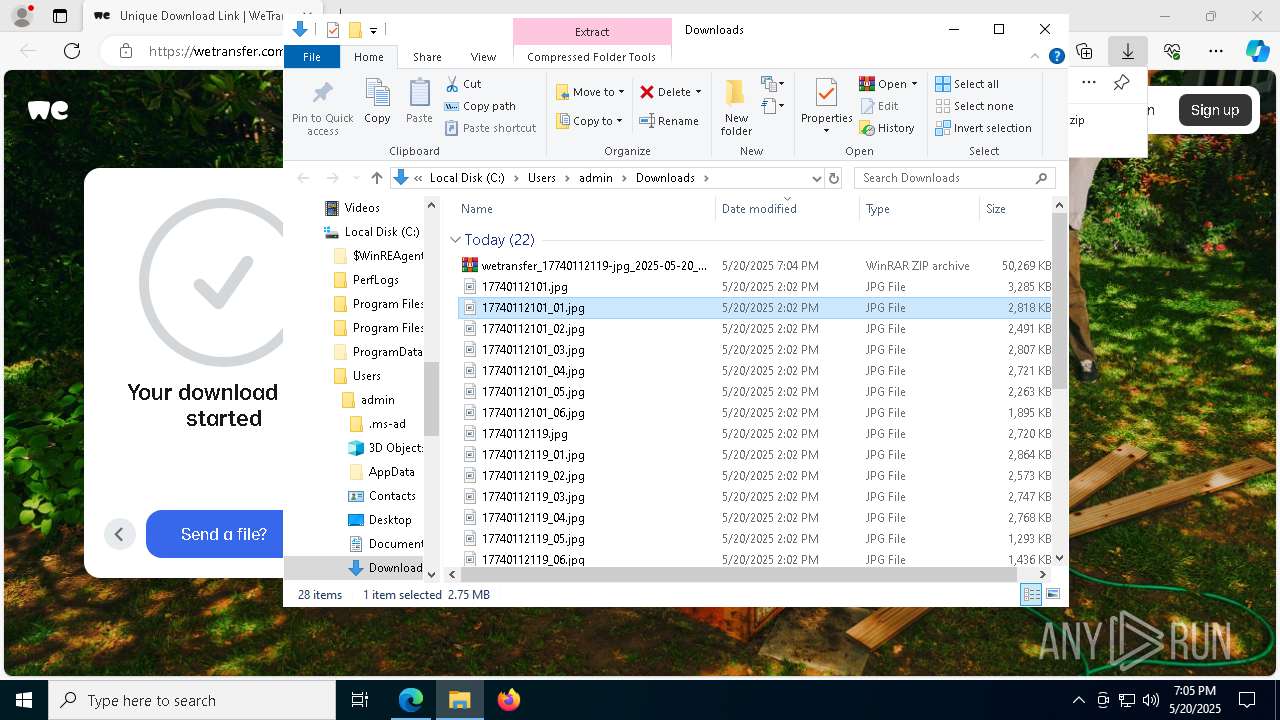This screenshot has height=720, width=1280.
Task: Click the Extract contextual tab
Action: point(592,32)
